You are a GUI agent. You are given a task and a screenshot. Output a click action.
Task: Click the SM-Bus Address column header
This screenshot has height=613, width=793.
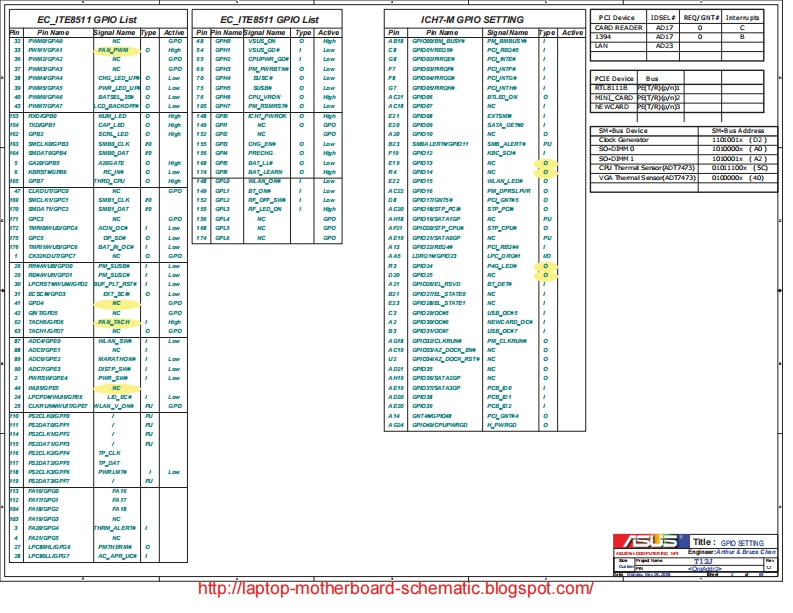[x=737, y=131]
